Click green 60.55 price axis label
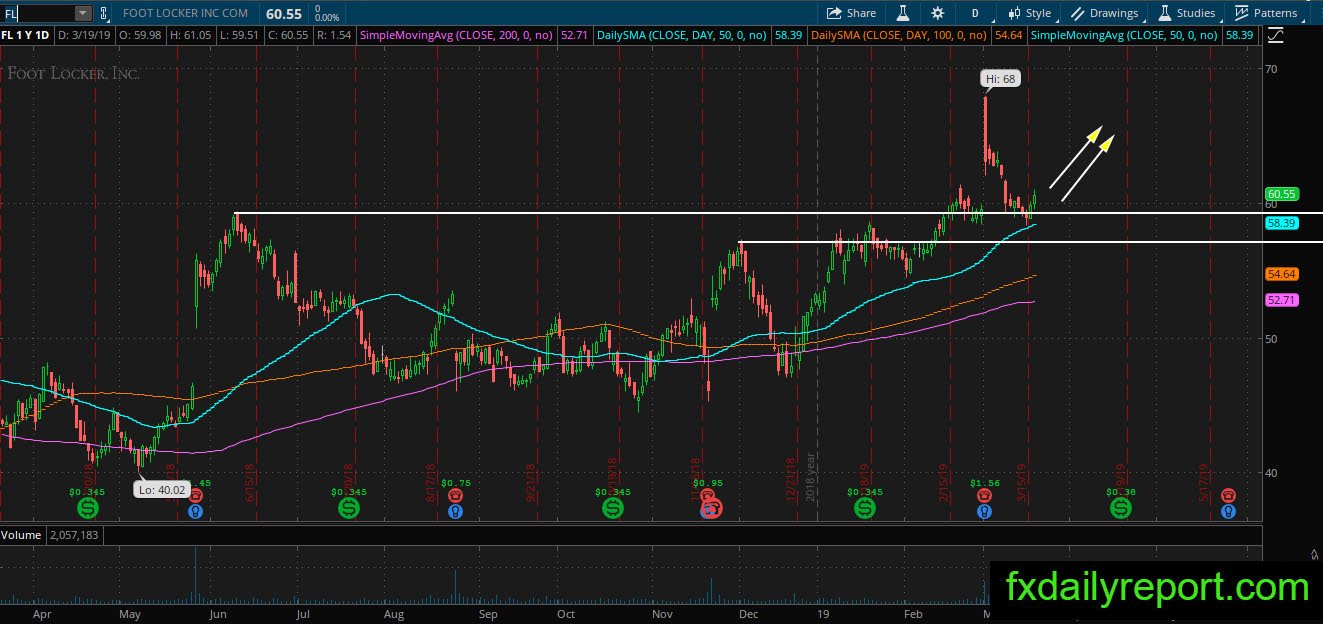This screenshot has height=624, width=1323. [x=1281, y=194]
